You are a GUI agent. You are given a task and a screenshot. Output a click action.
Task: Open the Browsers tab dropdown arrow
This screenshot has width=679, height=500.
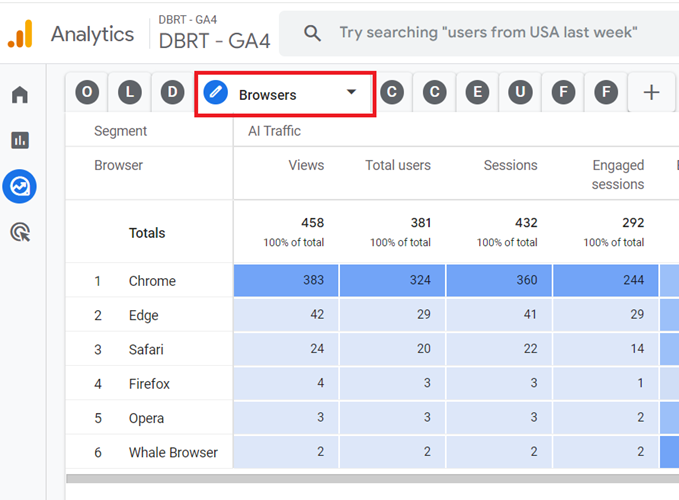352,92
